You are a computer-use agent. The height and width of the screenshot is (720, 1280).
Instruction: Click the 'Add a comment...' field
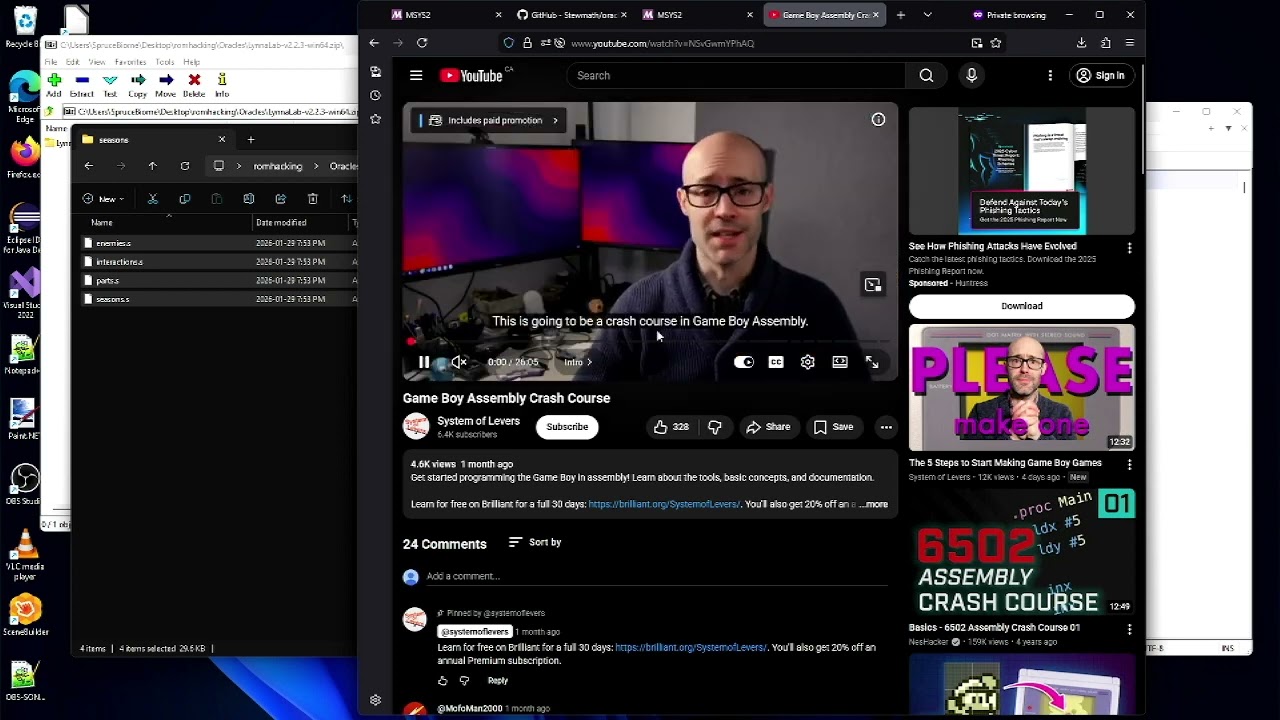coord(657,576)
